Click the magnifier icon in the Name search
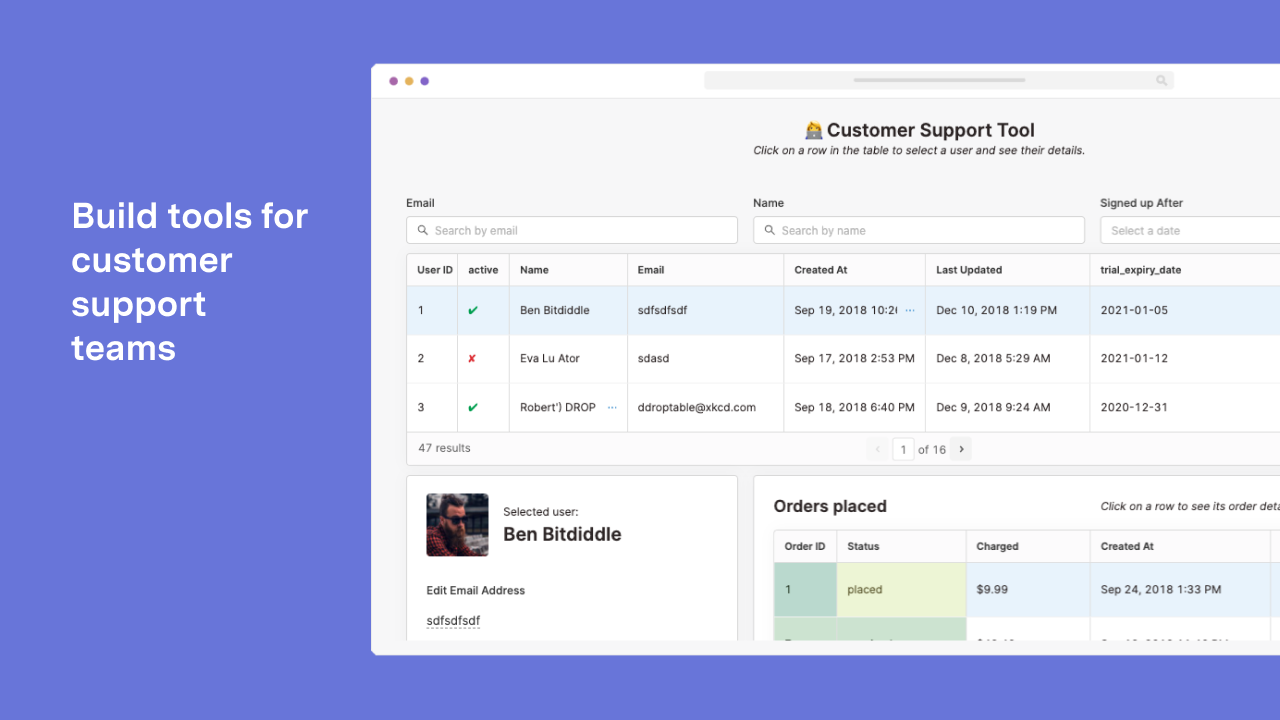 (x=769, y=230)
